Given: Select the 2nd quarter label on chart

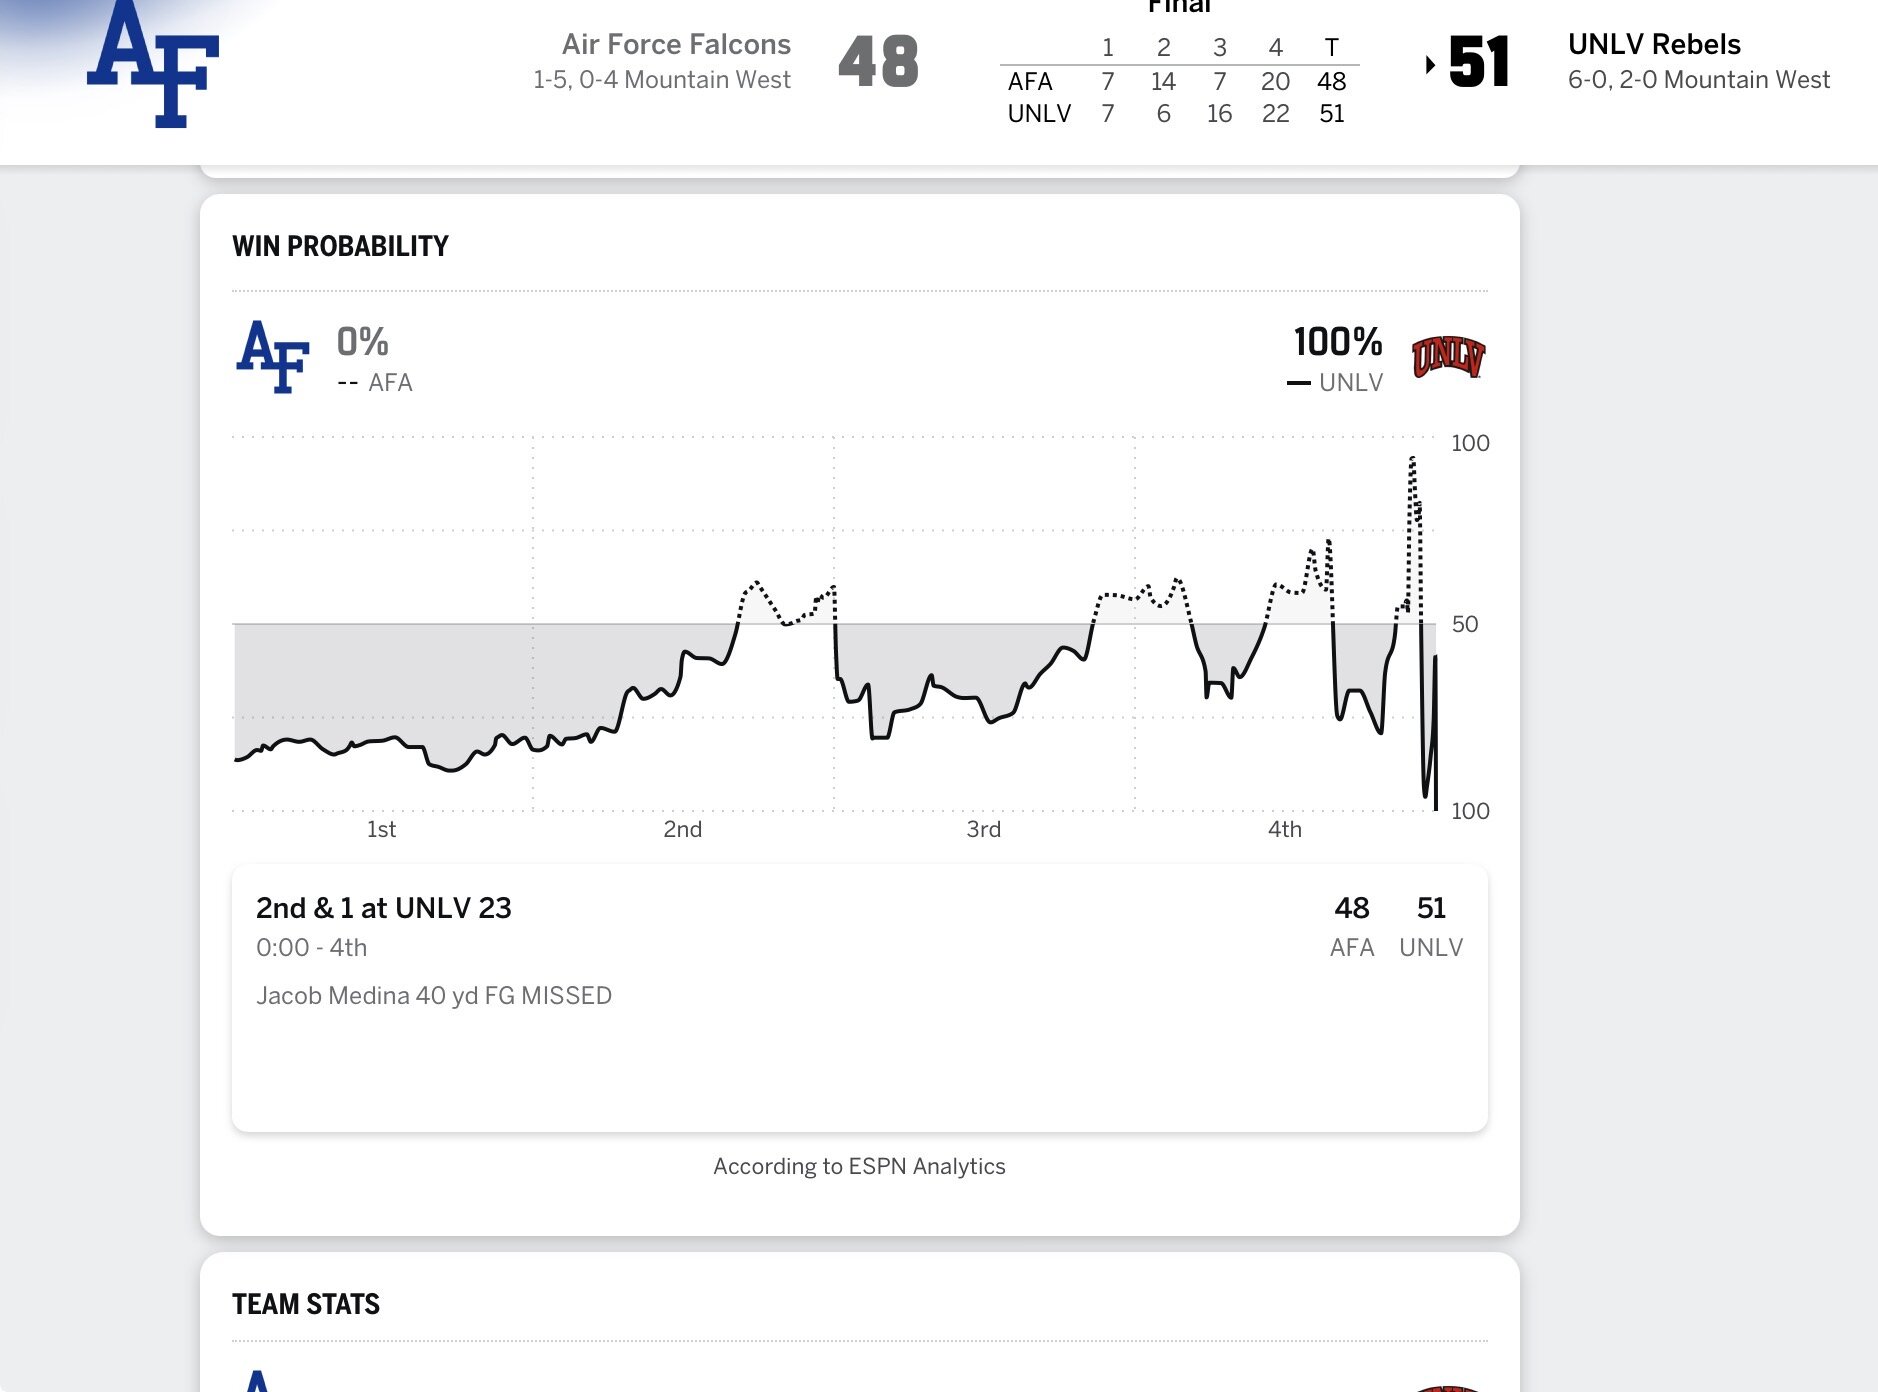Looking at the screenshot, I should coord(683,829).
